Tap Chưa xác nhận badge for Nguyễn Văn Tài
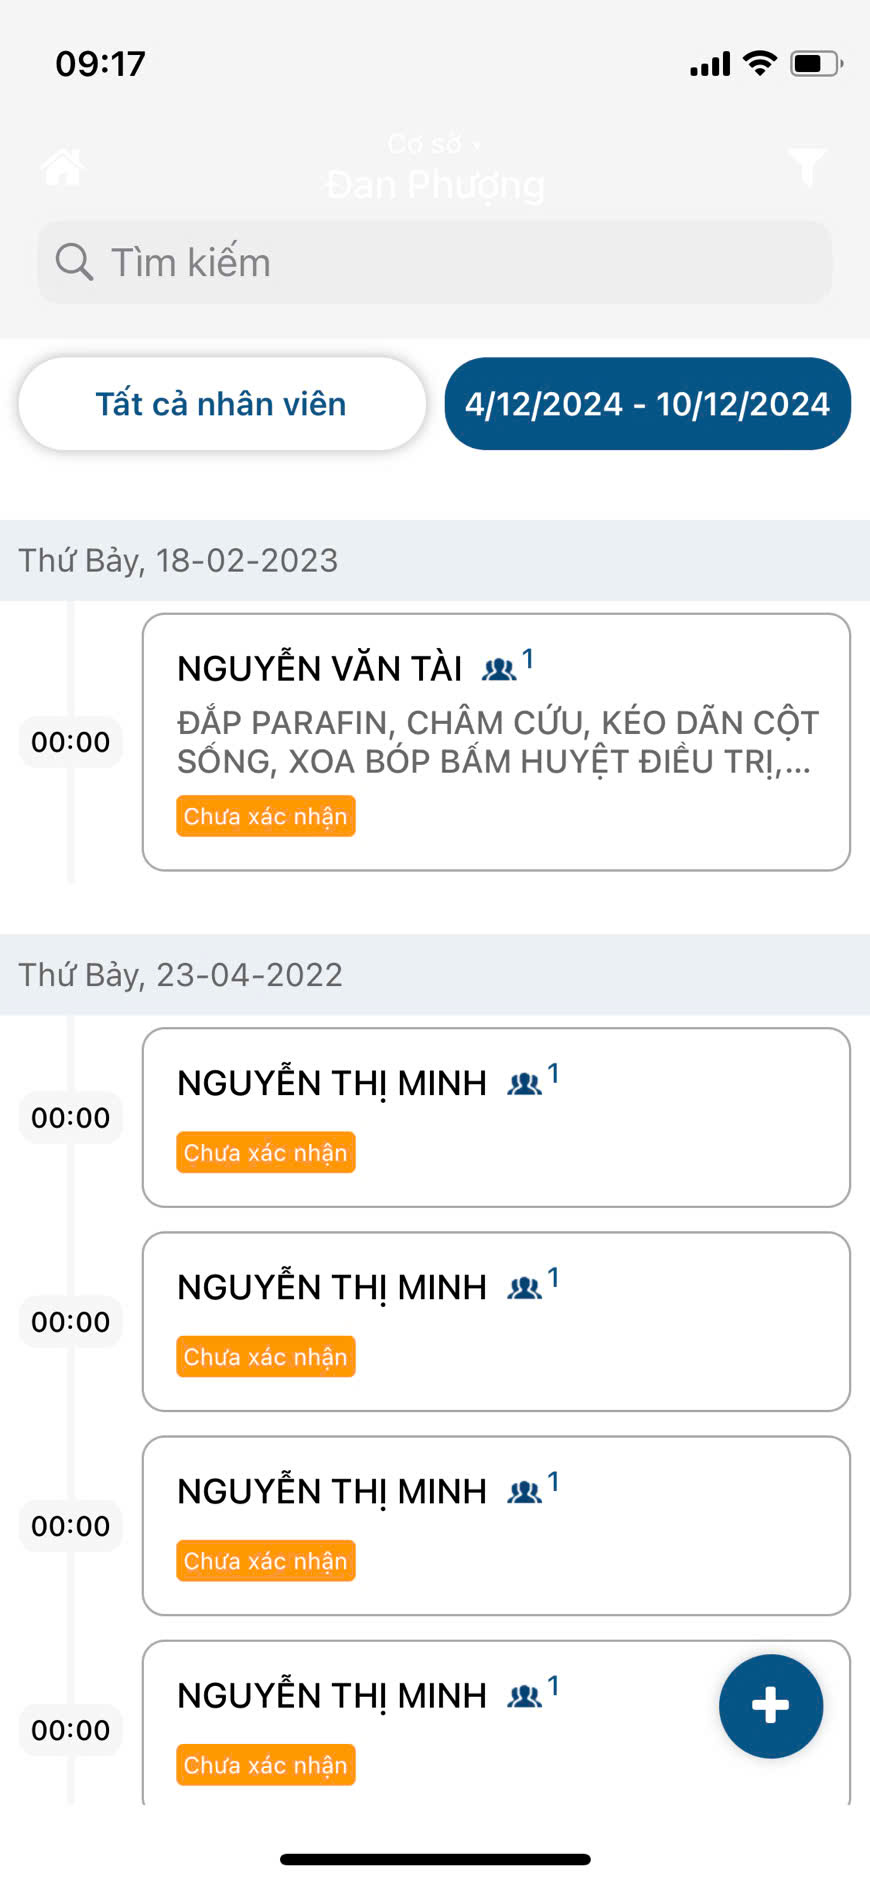Viewport: 870px width, 1884px height. click(266, 816)
